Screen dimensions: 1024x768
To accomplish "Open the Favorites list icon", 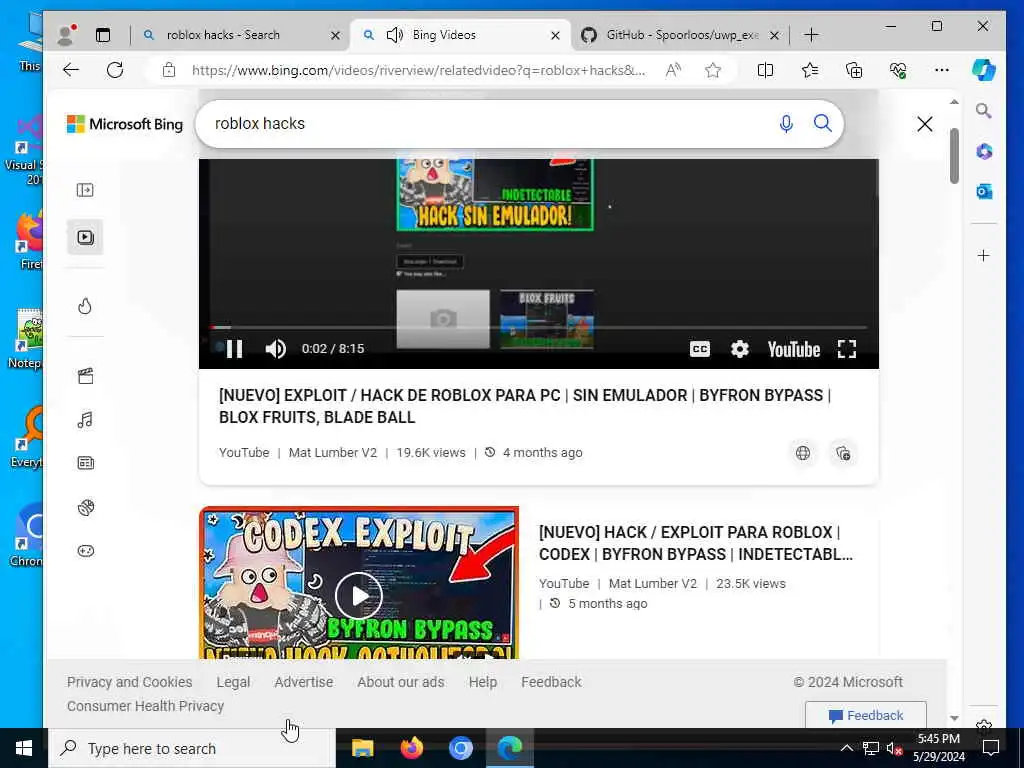I will (810, 70).
